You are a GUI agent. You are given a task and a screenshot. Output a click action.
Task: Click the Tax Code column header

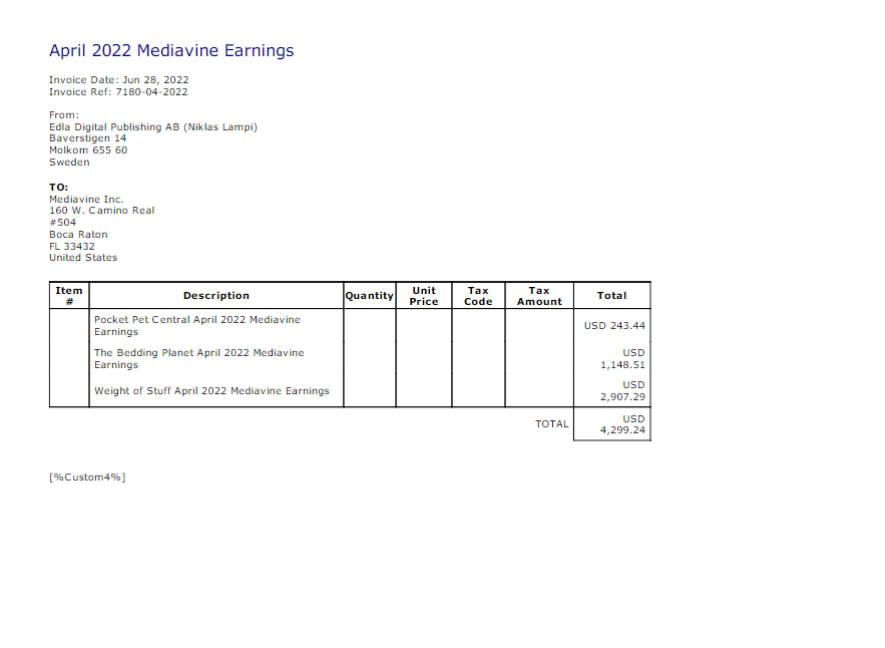[x=478, y=296]
